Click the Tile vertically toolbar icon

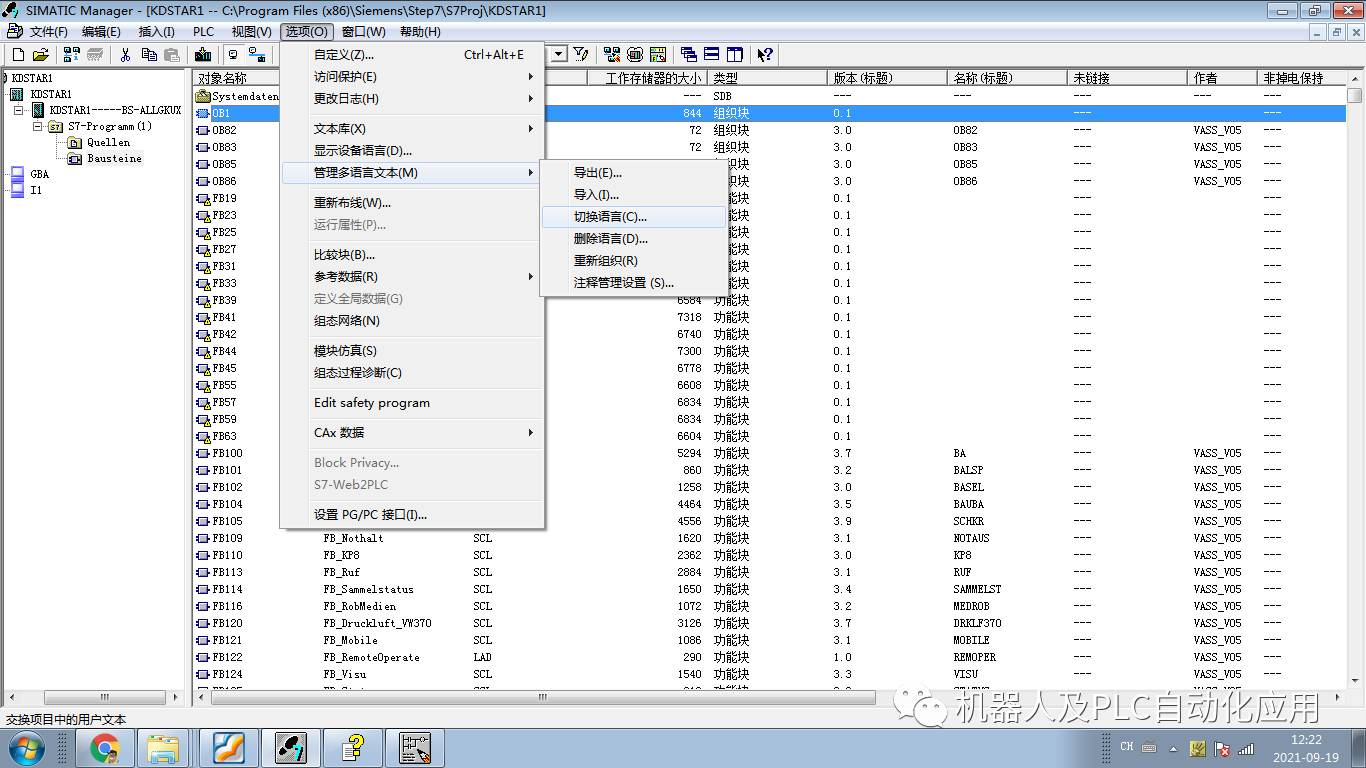pyautogui.click(x=734, y=54)
